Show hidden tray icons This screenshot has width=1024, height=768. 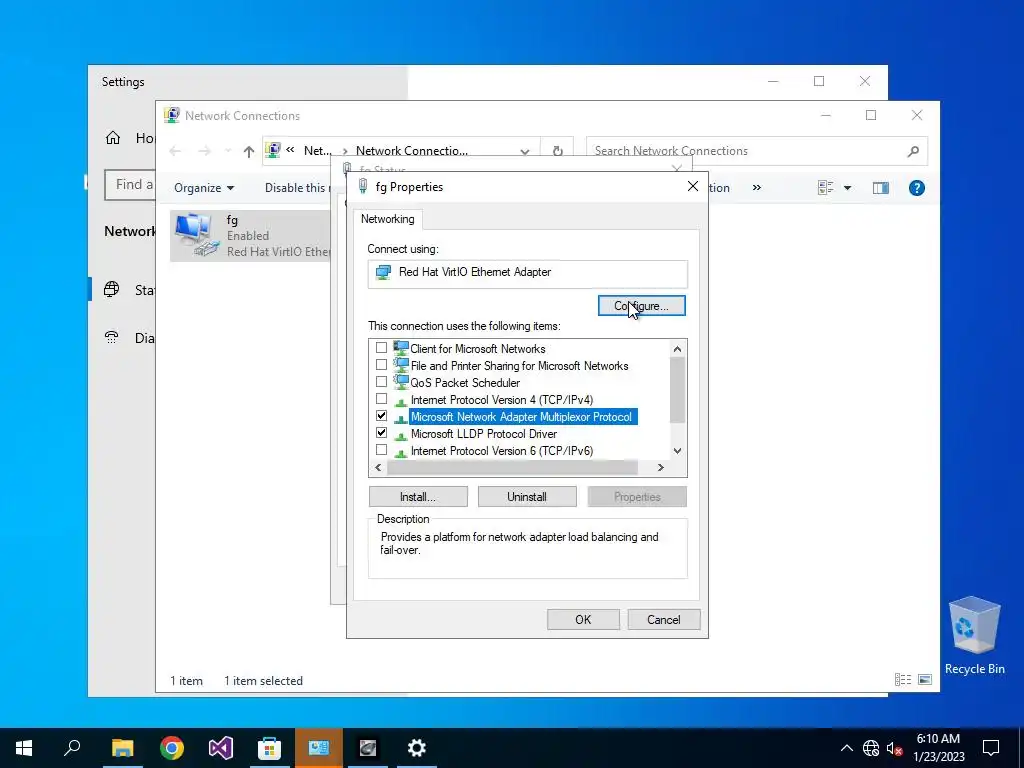pos(846,748)
